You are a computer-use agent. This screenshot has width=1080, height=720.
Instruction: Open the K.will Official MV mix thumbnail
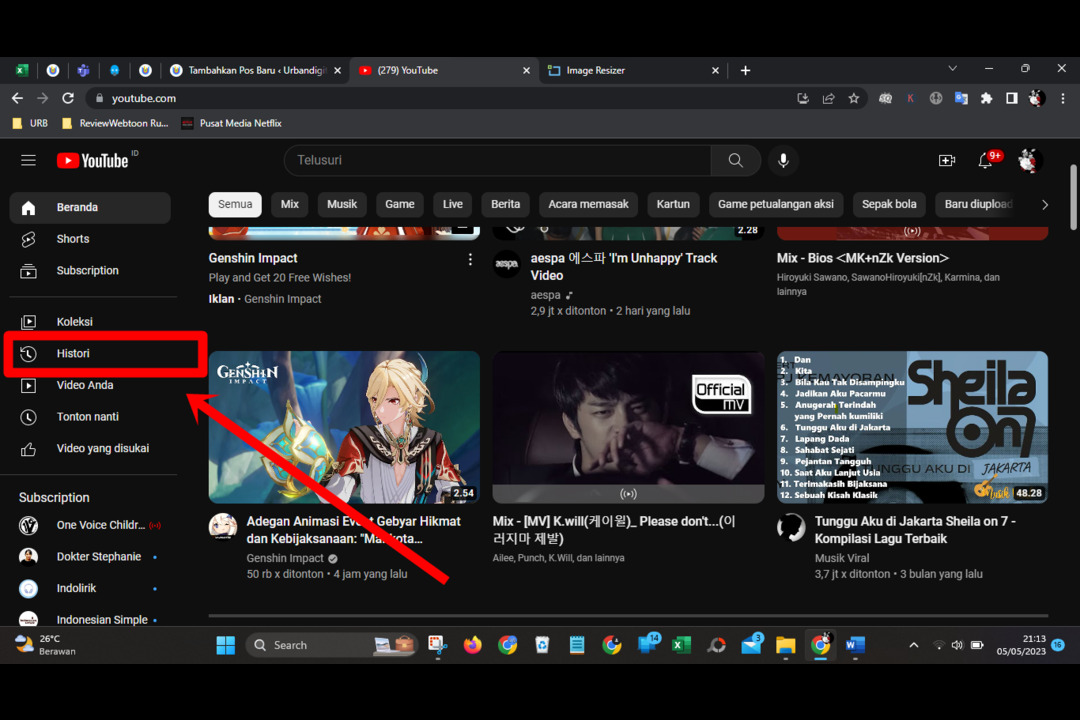628,427
